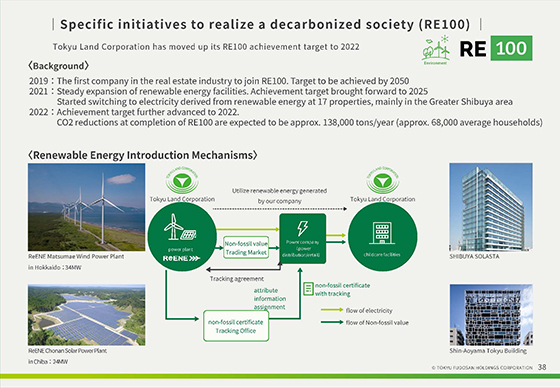Click the Tokyu Land Corporation logo above power plant
The image size is (560, 388).
pyautogui.click(x=182, y=180)
